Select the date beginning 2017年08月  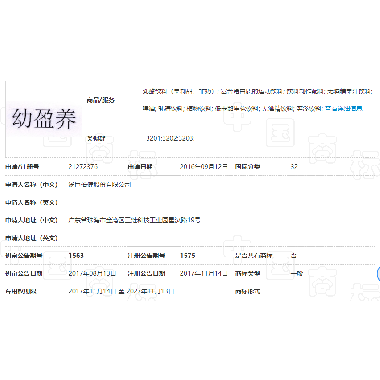(92, 274)
